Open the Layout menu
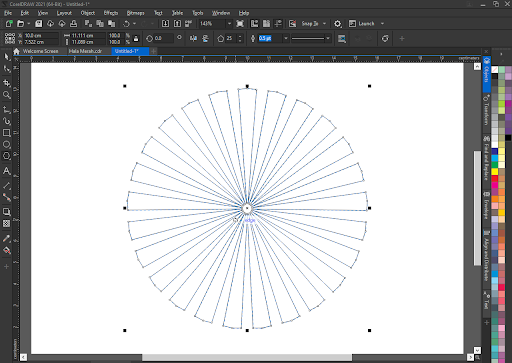The width and height of the screenshot is (512, 363). click(x=64, y=13)
